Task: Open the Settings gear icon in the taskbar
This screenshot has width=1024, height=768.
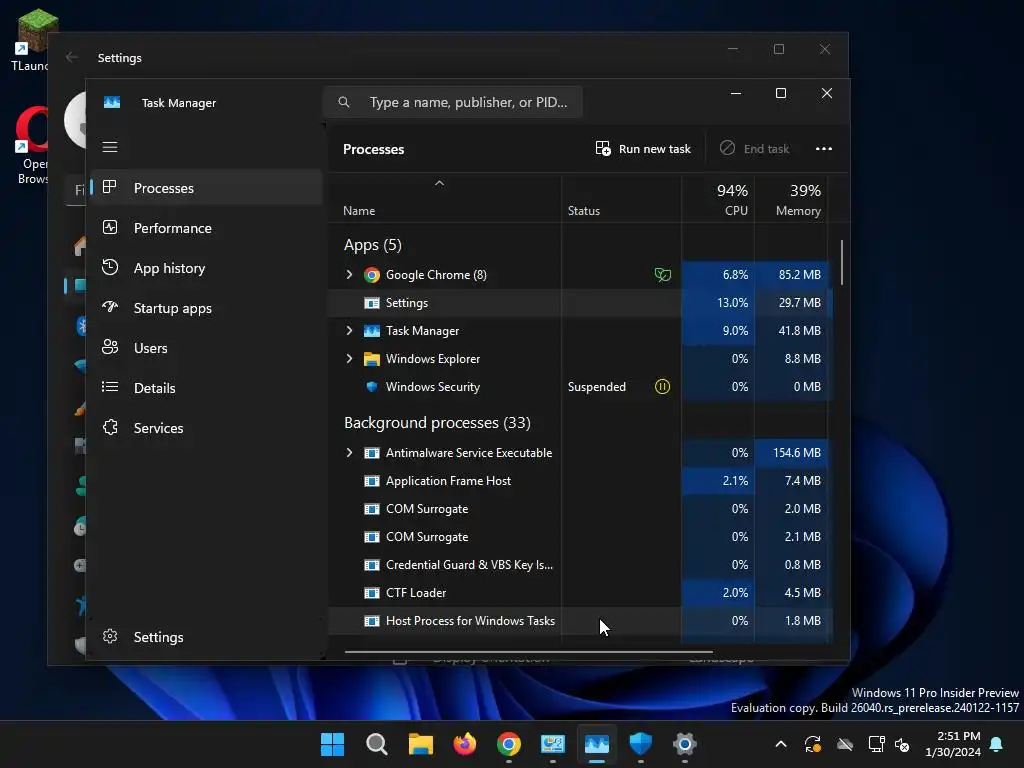Action: click(x=684, y=744)
